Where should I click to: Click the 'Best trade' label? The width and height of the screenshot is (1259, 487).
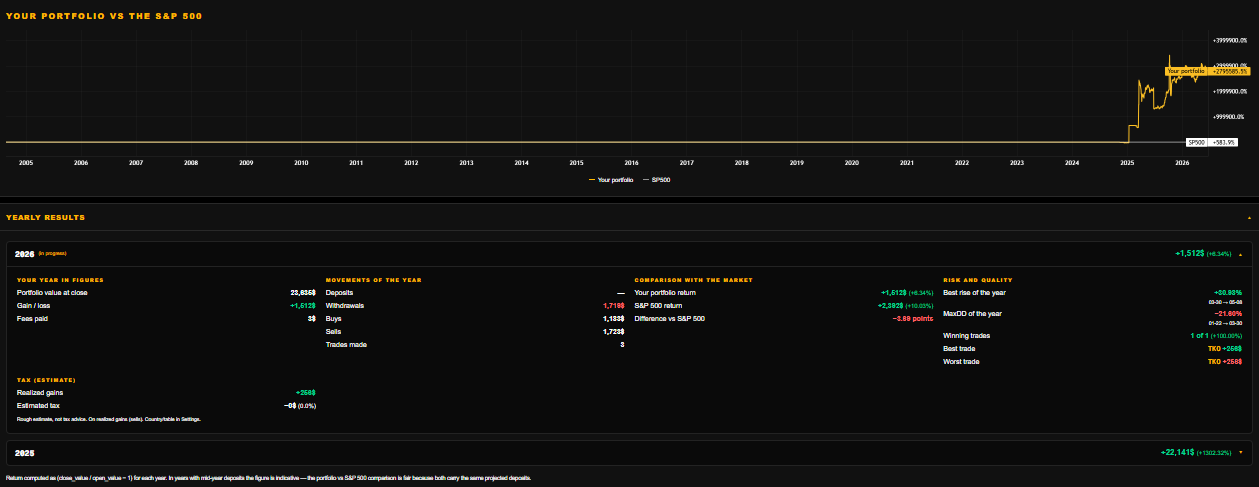(959, 348)
